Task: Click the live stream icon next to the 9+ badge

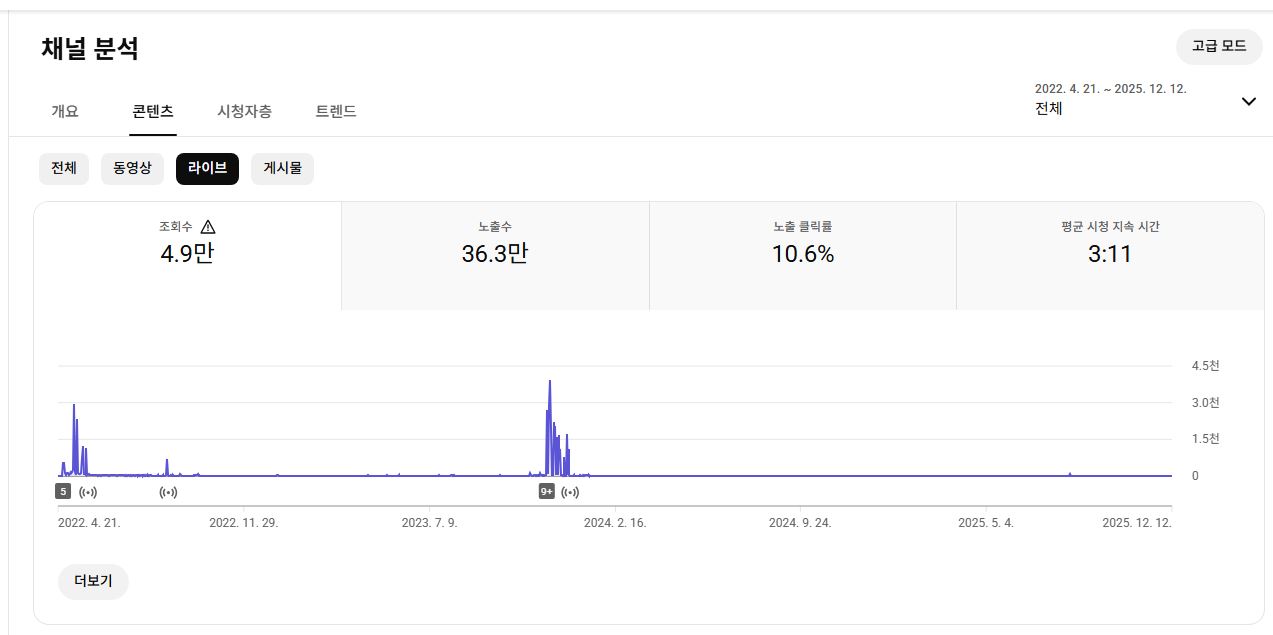Action: [570, 492]
